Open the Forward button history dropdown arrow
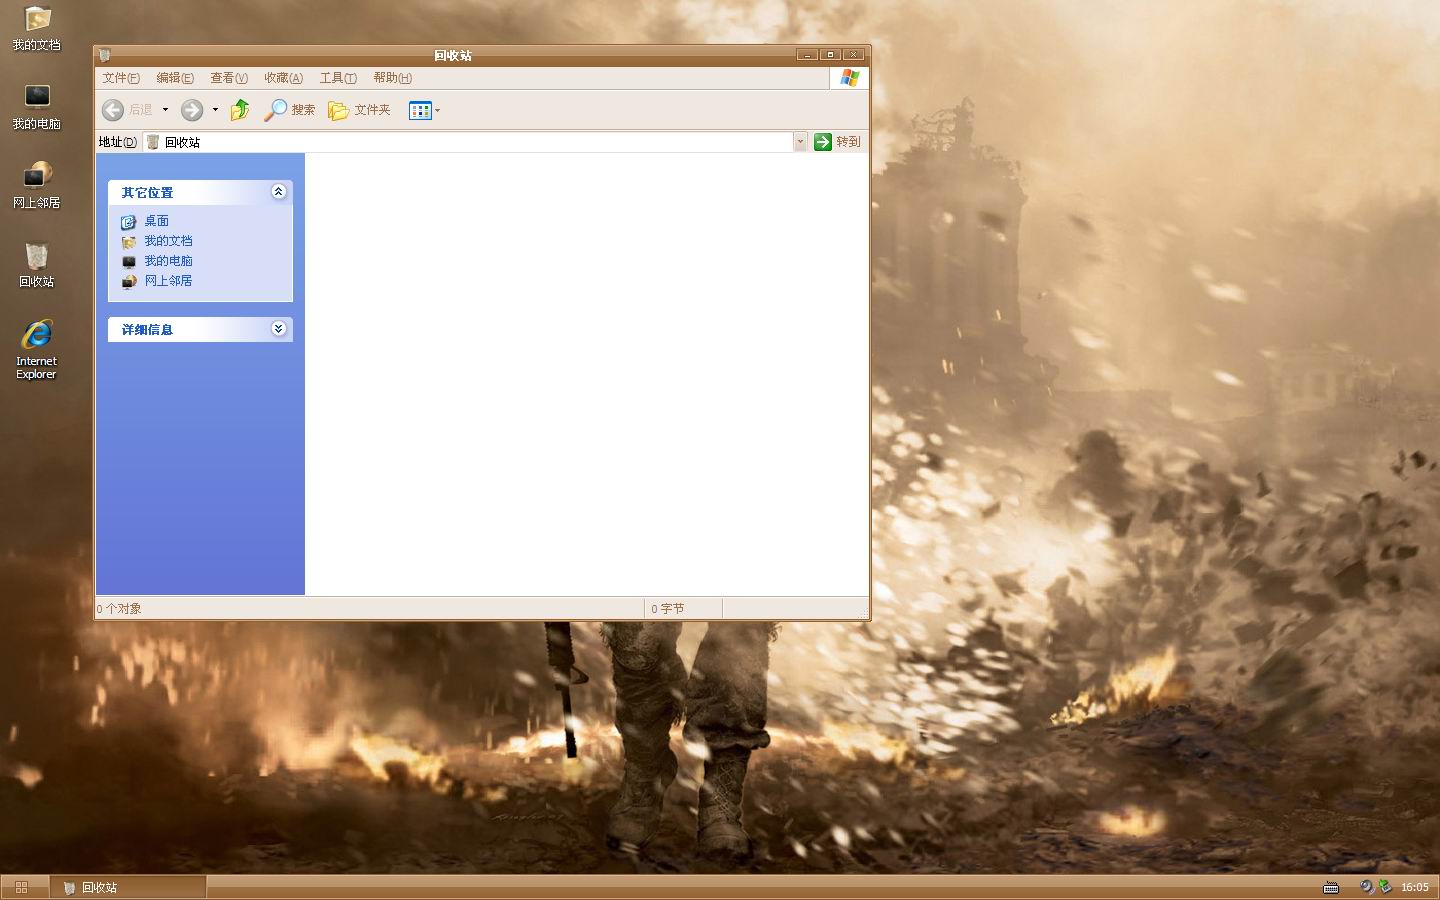Image resolution: width=1440 pixels, height=900 pixels. (x=215, y=110)
